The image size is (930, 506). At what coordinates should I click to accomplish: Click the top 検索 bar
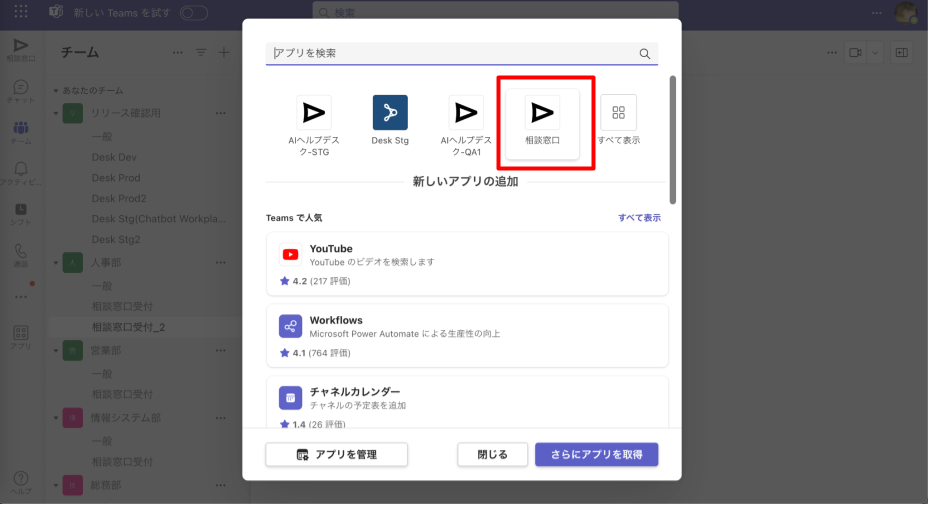(495, 12)
